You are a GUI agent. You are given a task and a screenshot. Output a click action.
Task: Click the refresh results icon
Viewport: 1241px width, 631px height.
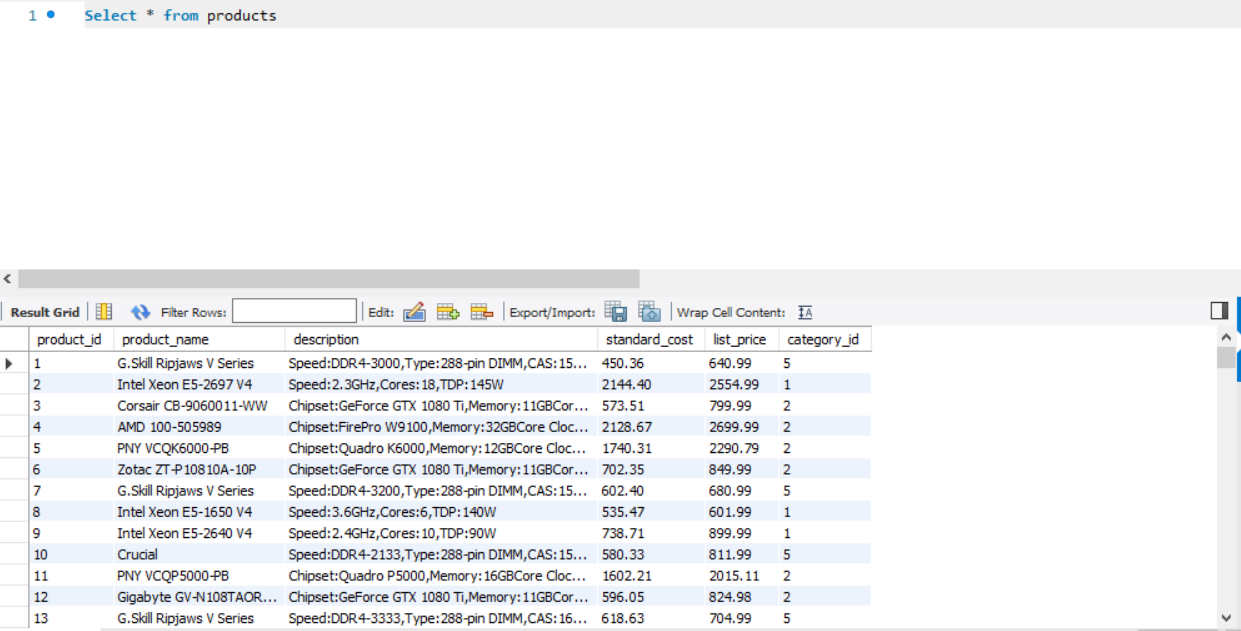141,312
